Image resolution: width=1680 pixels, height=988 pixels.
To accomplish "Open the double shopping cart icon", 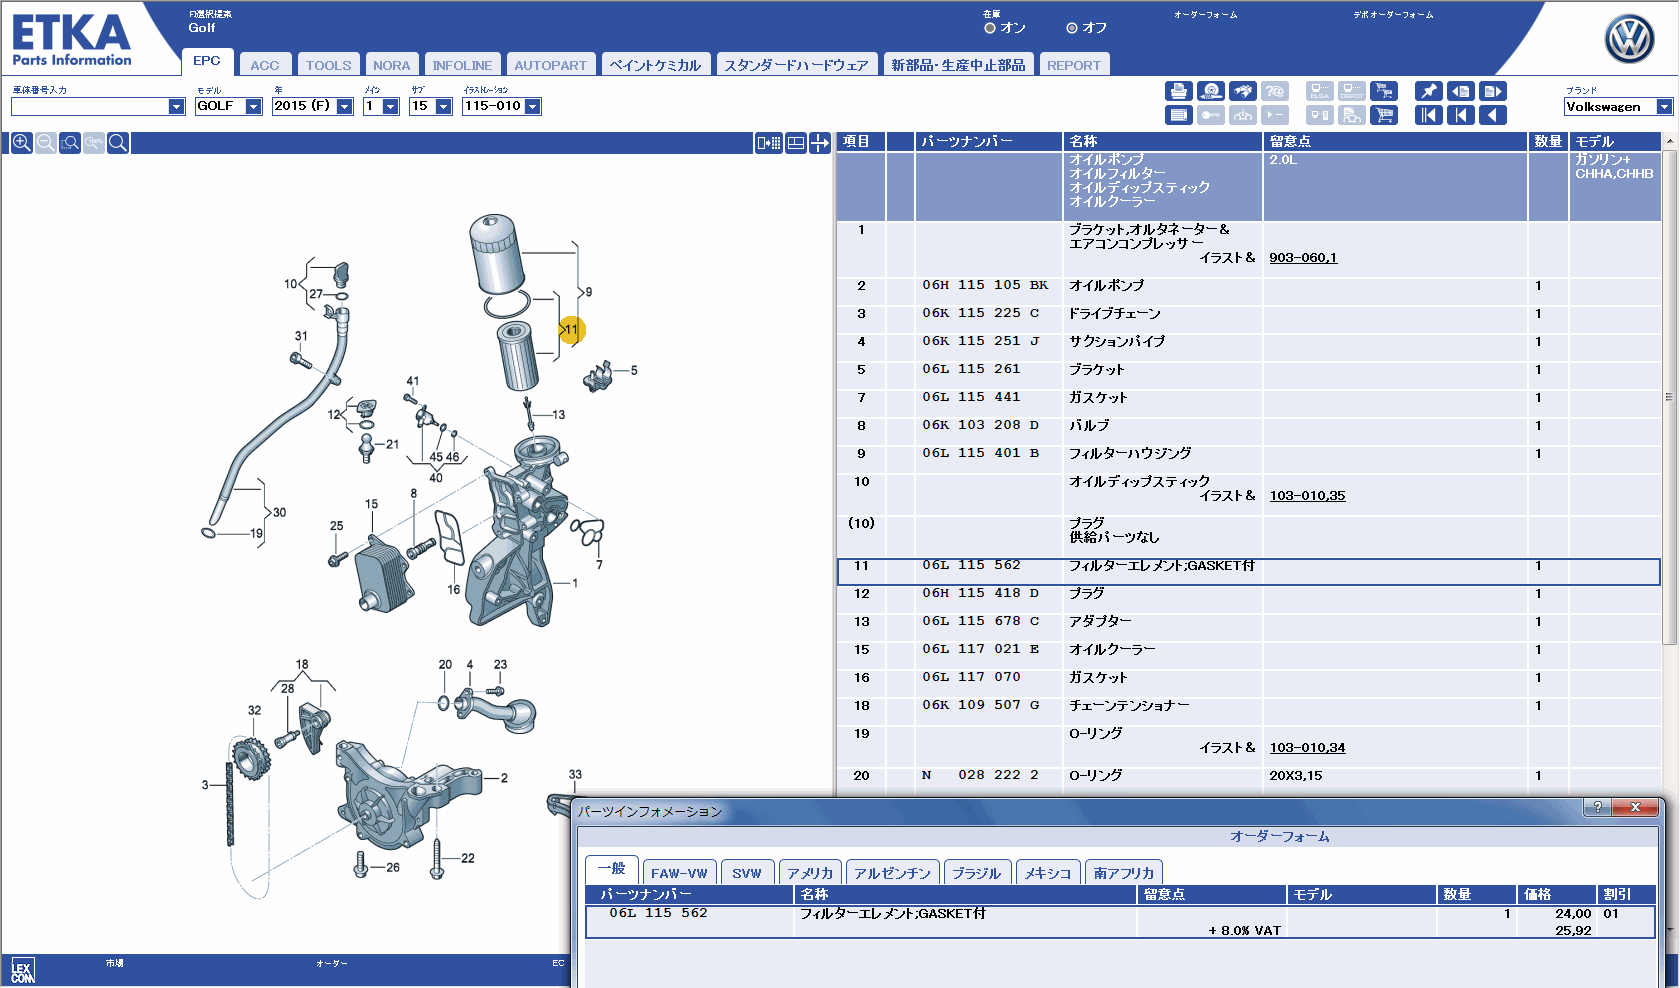I will click(1384, 91).
